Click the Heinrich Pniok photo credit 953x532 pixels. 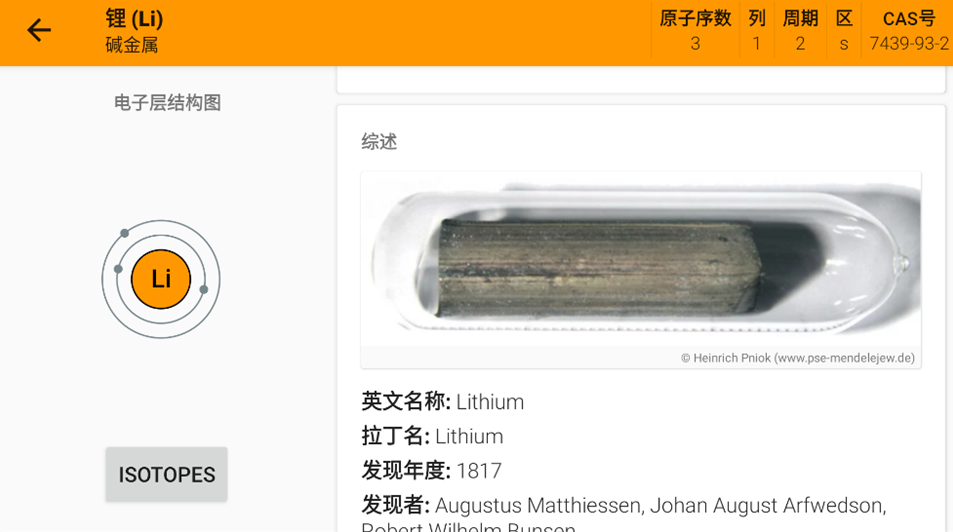point(797,358)
